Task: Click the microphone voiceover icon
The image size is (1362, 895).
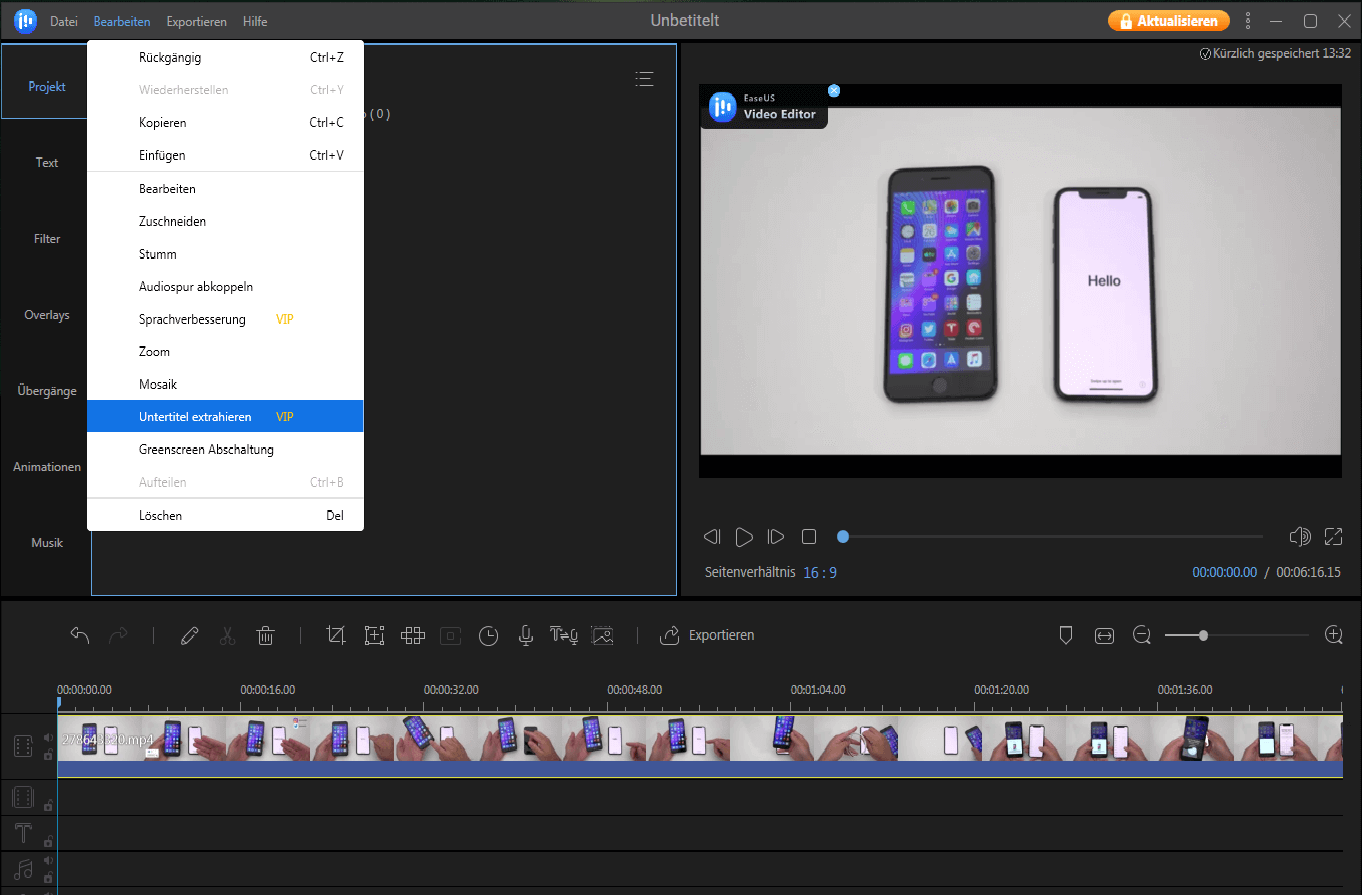Action: pos(525,636)
